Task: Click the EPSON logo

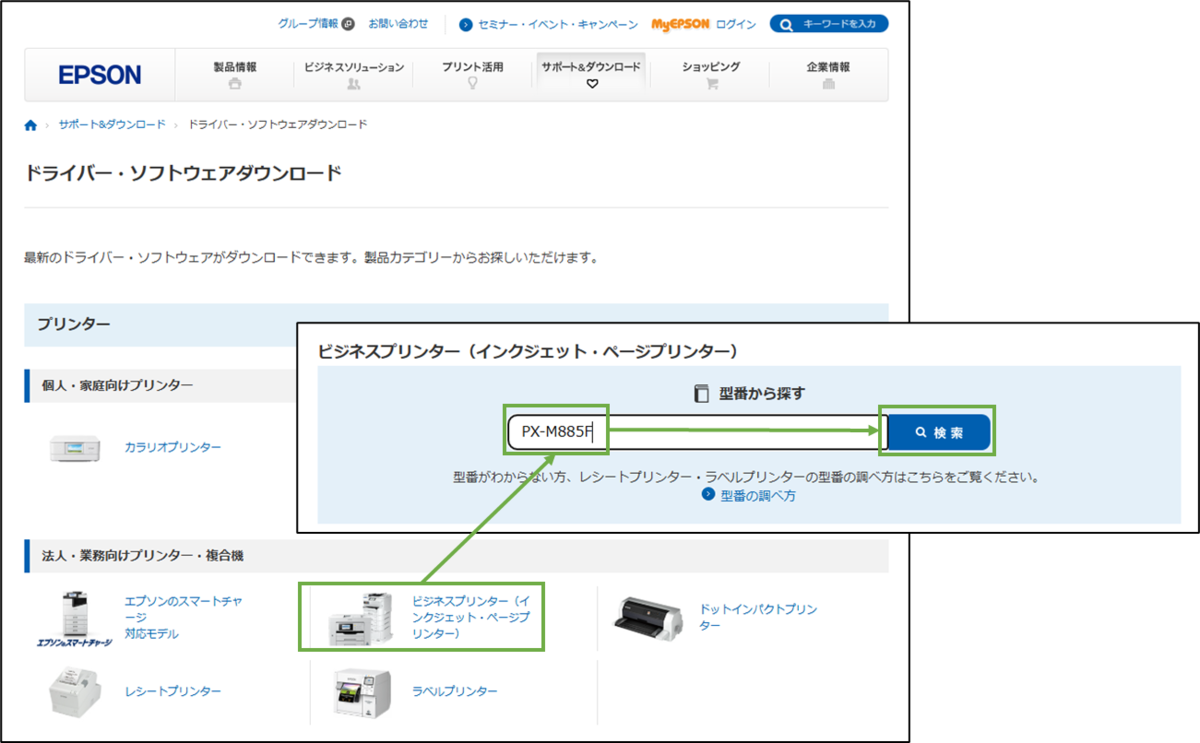Action: pyautogui.click(x=100, y=75)
